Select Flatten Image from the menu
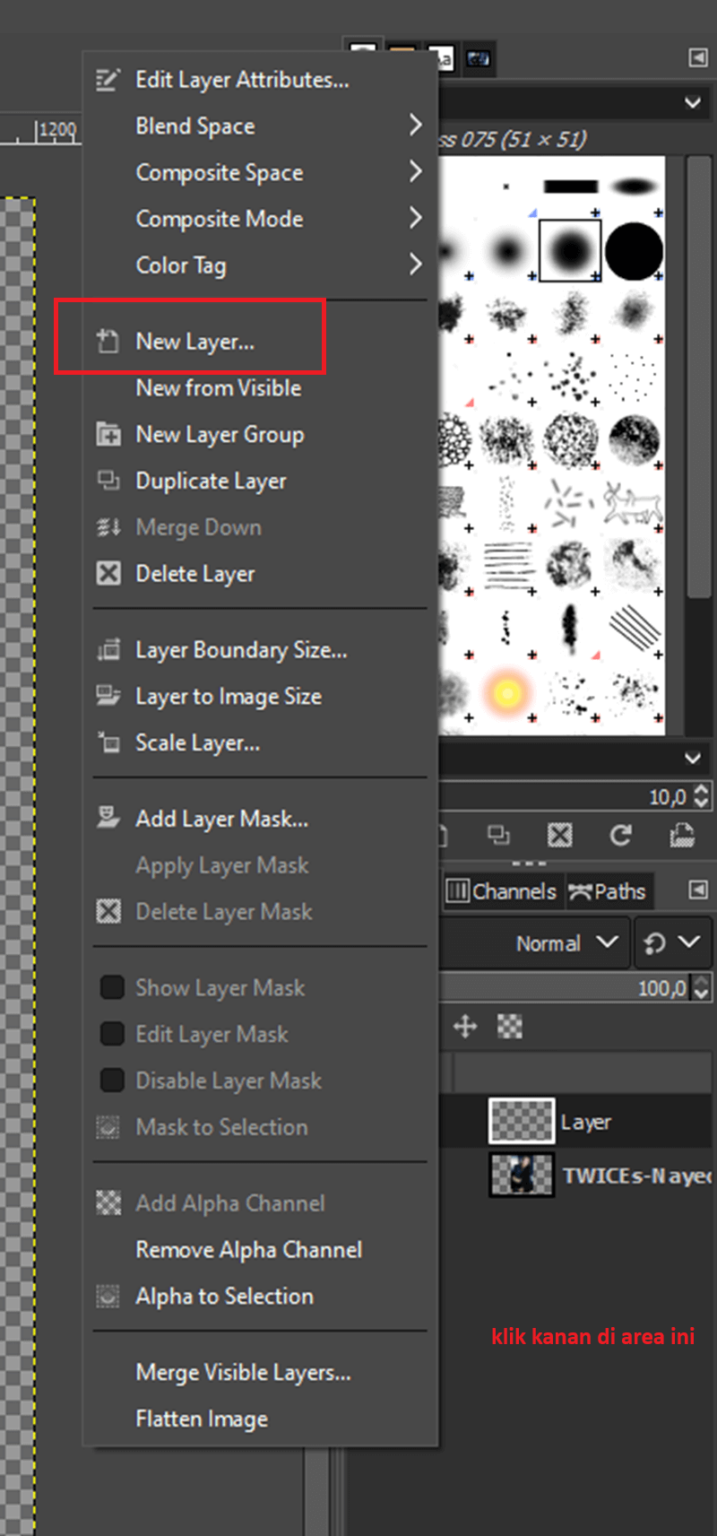Image resolution: width=717 pixels, height=1536 pixels. coord(201,1418)
